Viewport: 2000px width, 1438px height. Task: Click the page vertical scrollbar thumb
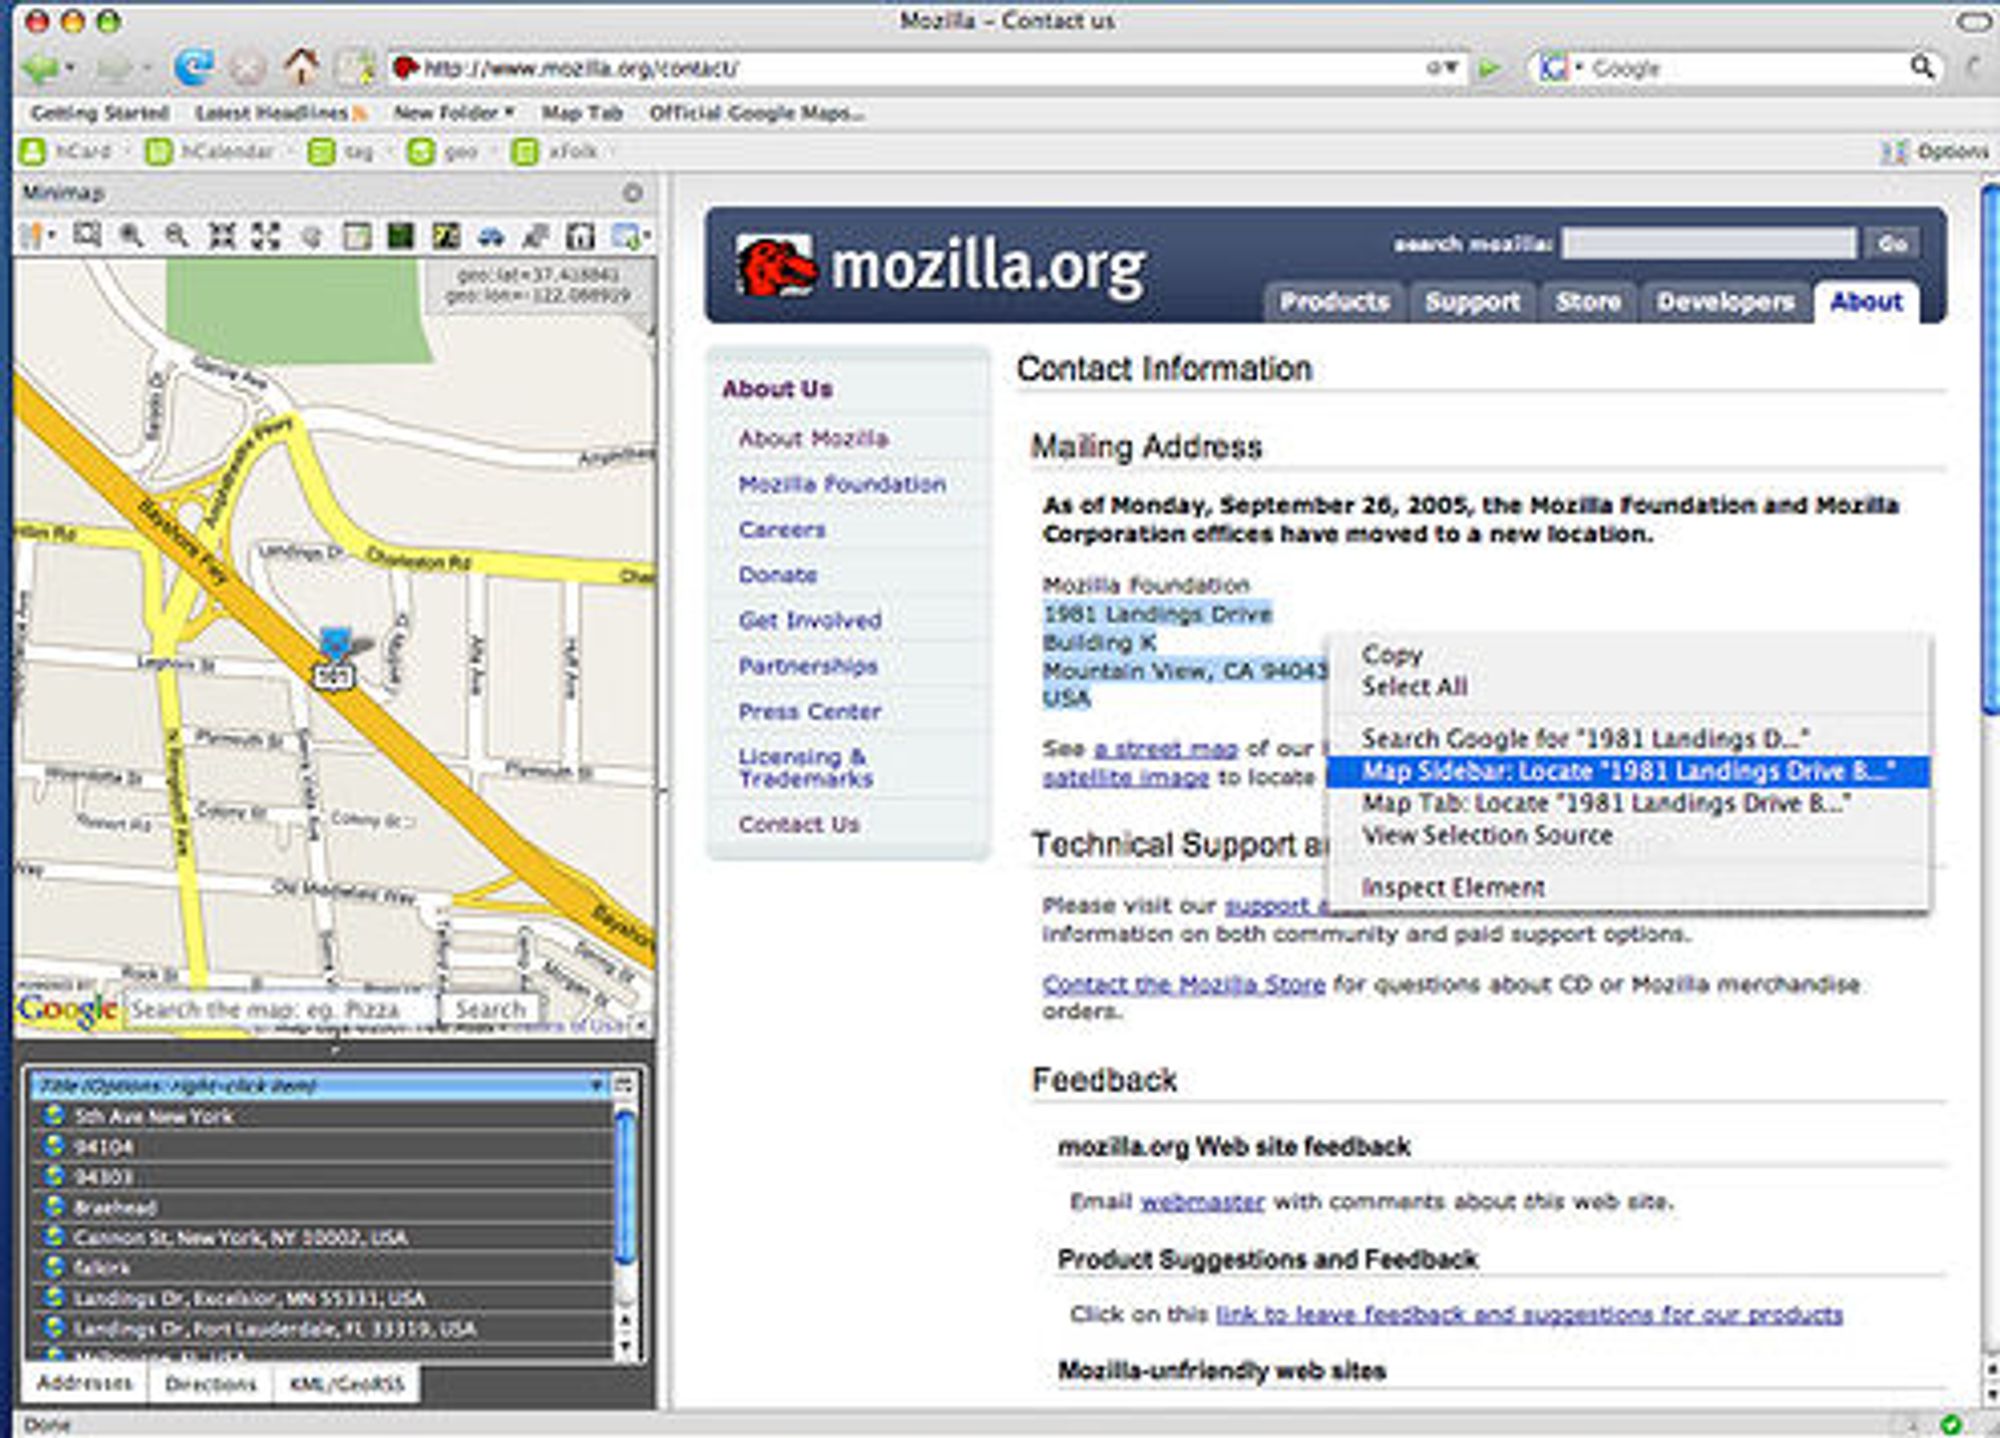1990,448
